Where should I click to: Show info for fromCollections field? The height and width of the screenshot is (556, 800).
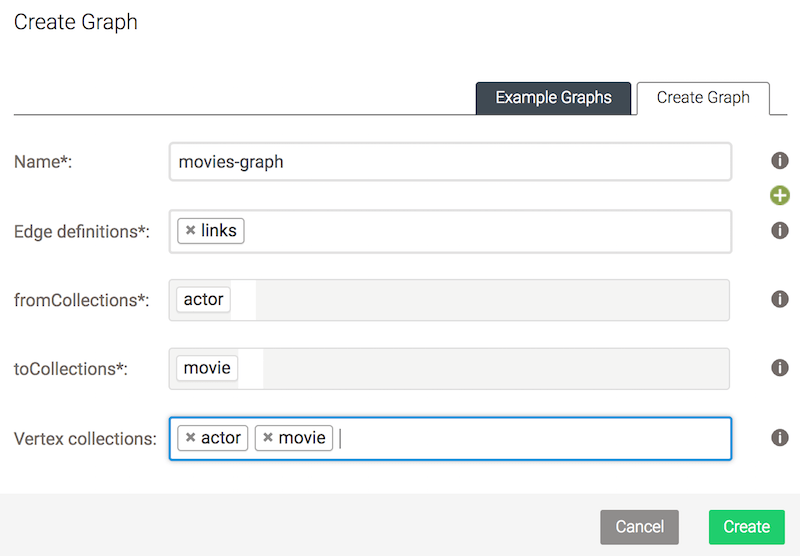780,299
